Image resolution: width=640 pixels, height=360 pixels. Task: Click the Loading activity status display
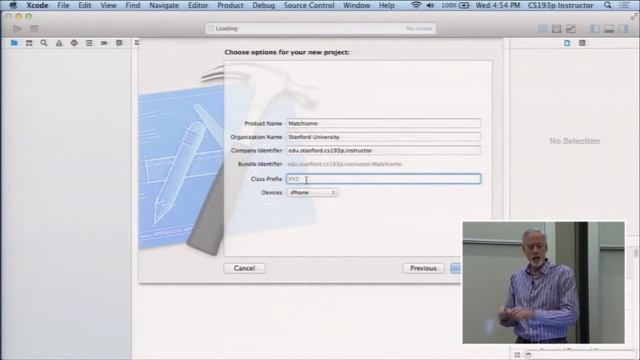tap(321, 29)
